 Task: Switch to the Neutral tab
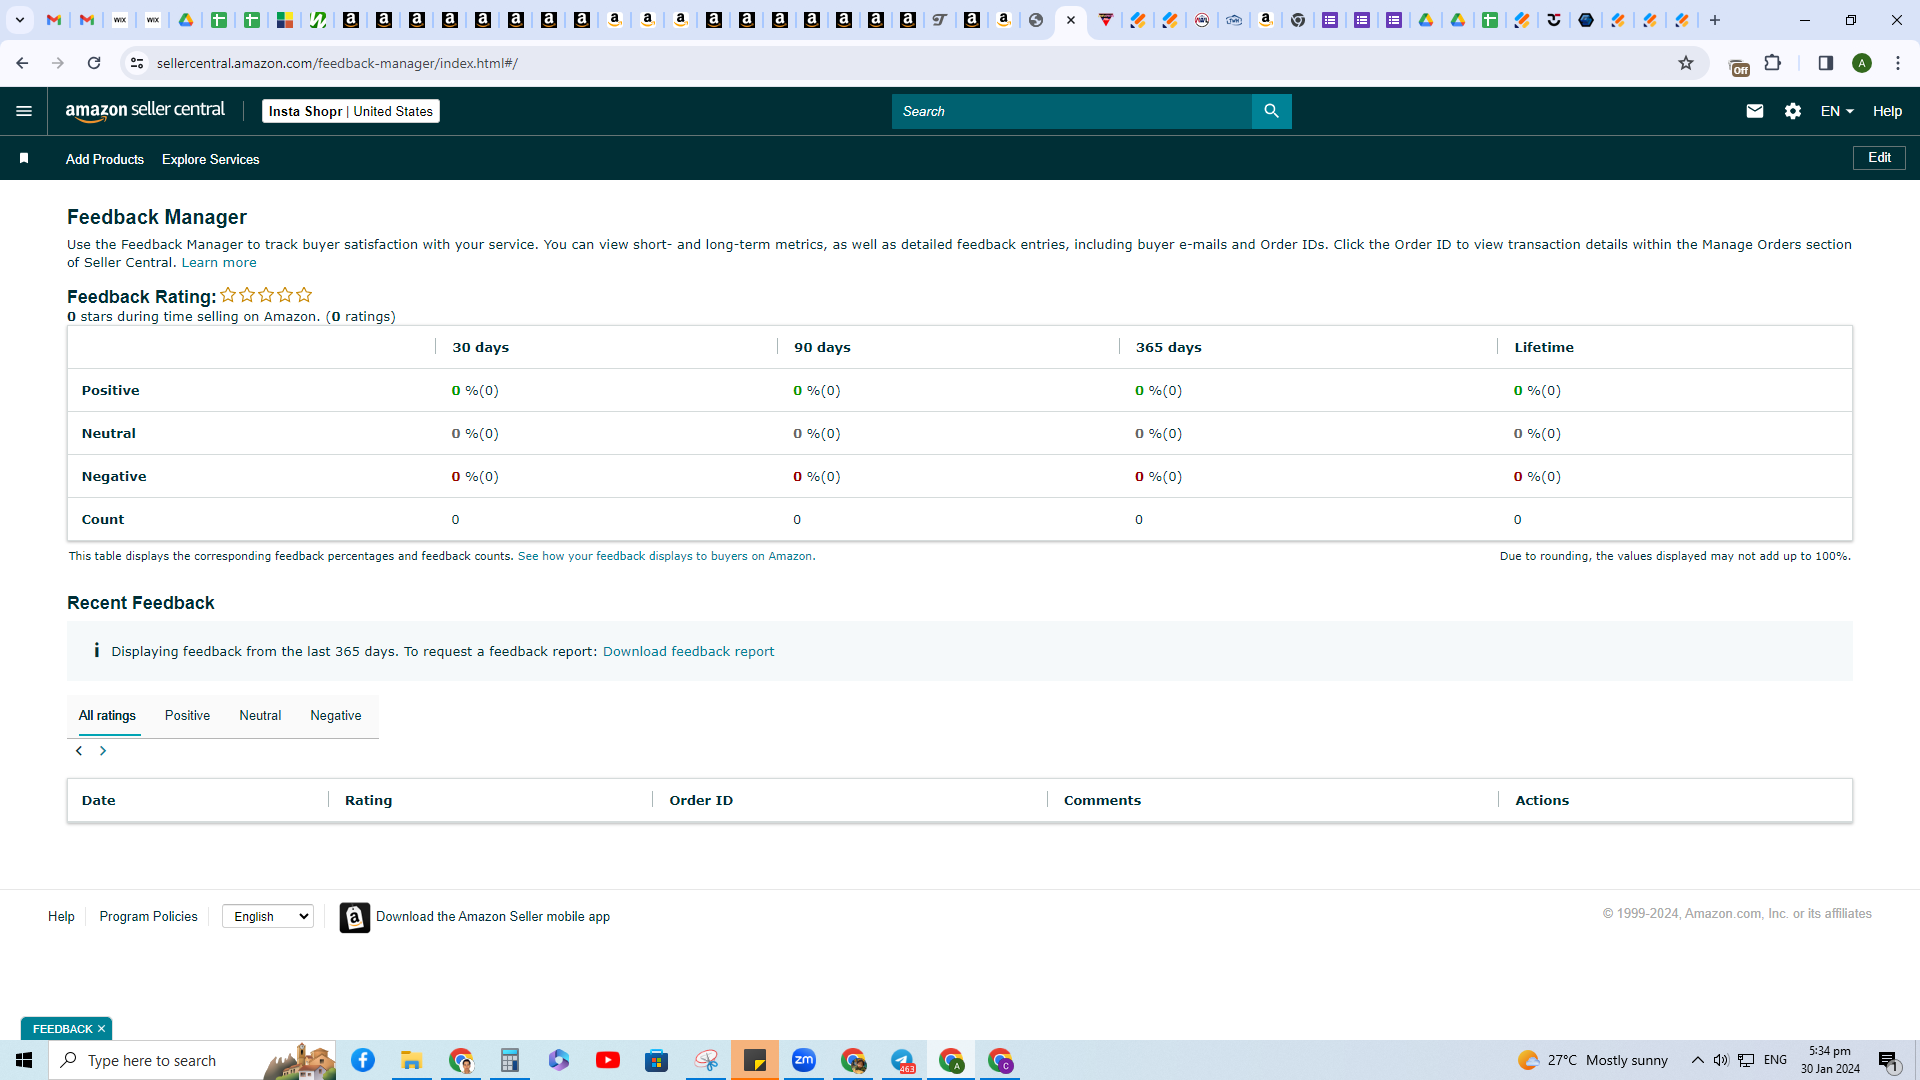pos(260,716)
